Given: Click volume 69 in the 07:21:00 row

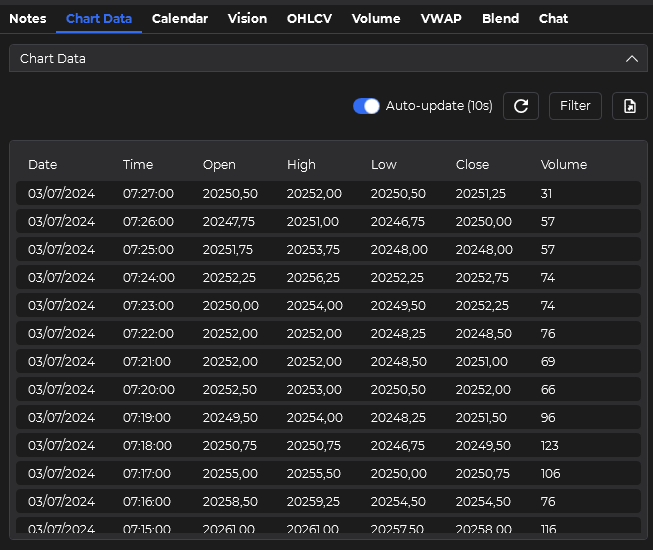Looking at the screenshot, I should [548, 361].
